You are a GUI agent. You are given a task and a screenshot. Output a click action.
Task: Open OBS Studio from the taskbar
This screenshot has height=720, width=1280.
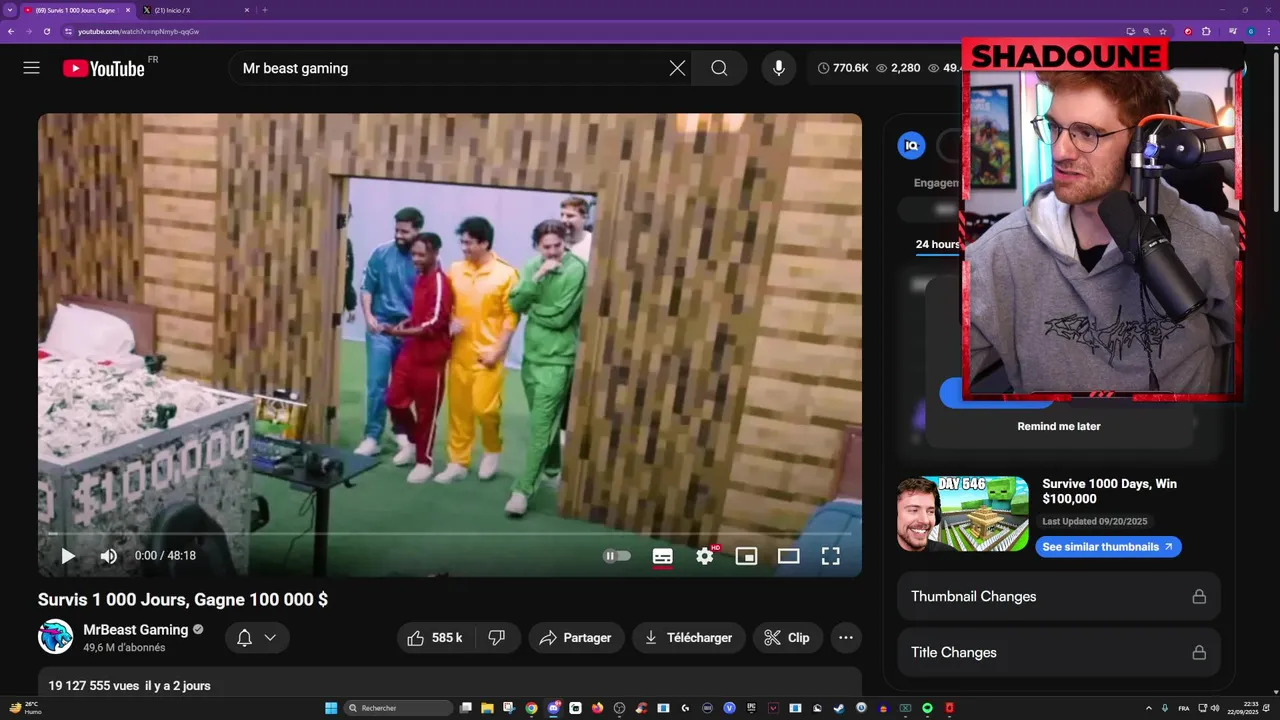click(x=619, y=708)
